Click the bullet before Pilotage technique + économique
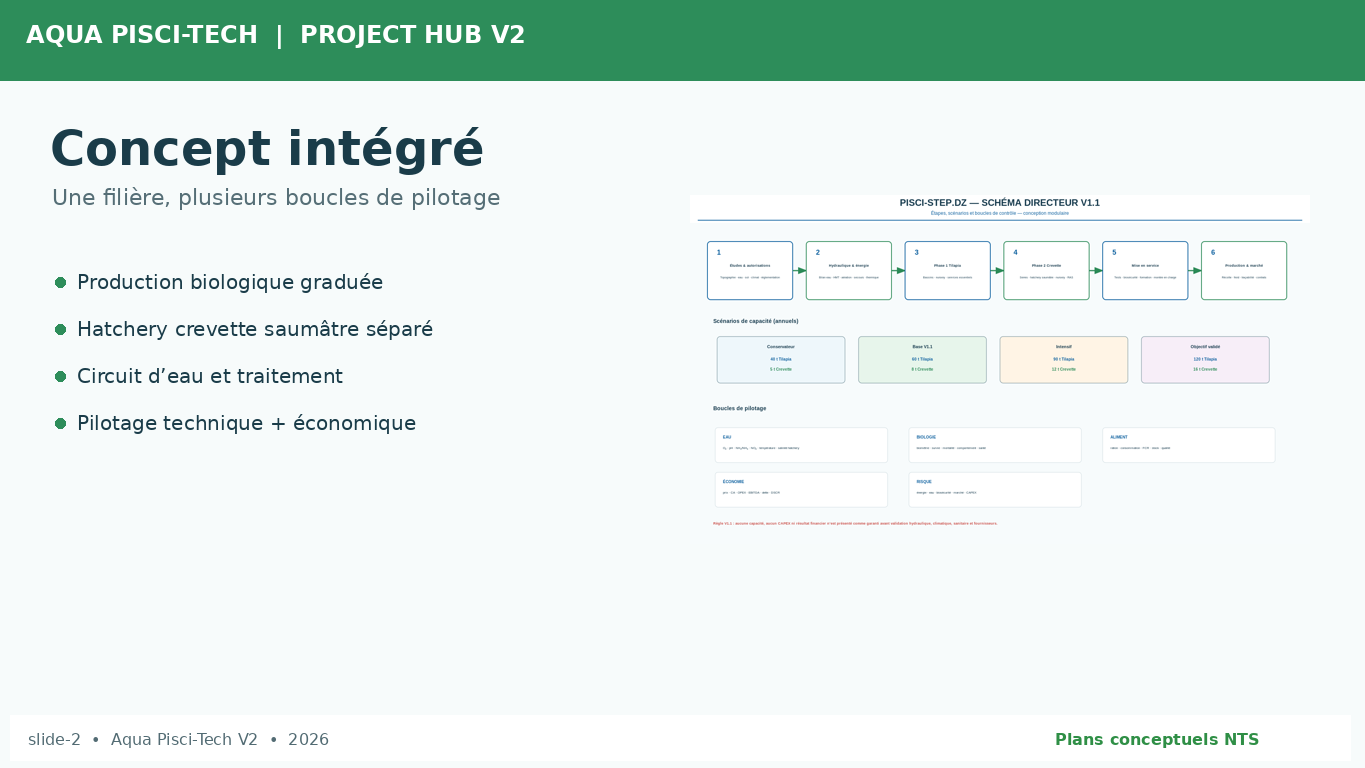The width and height of the screenshot is (1365, 768). [x=60, y=424]
